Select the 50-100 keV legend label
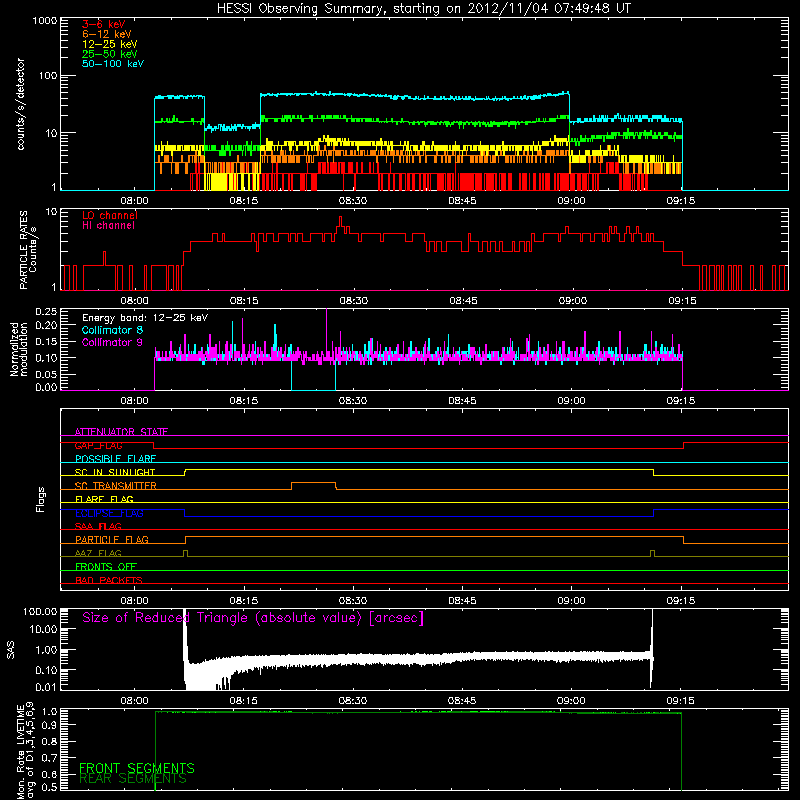This screenshot has height=800, width=800. coord(113,64)
